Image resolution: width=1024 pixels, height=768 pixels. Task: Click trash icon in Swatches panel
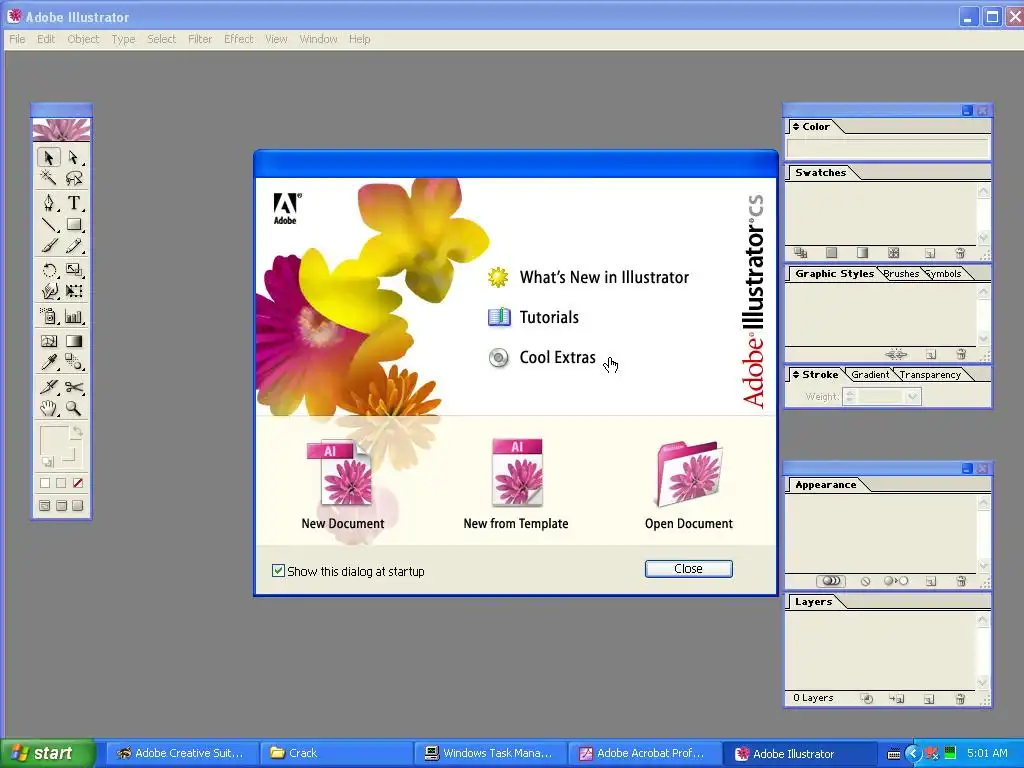coord(960,253)
